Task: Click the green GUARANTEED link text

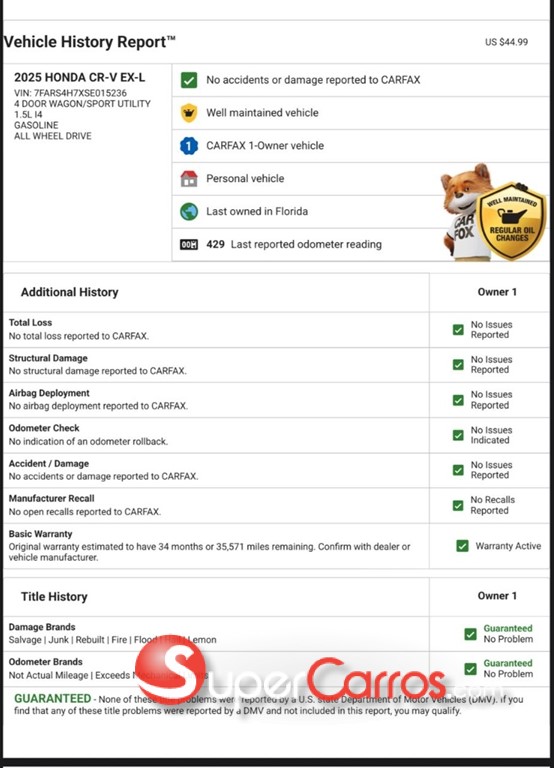Action: [52, 698]
